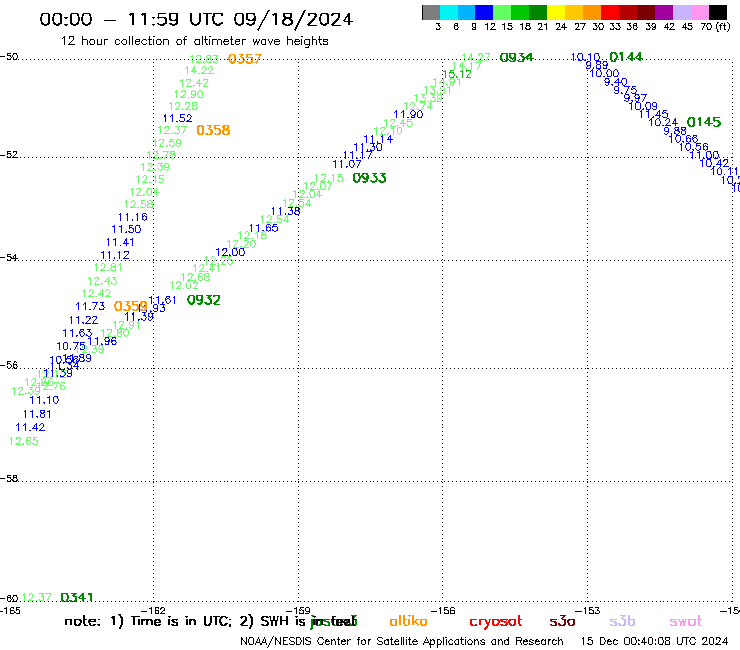Click the dark green wave height value 15.12
This screenshot has height=650, width=740.
tap(457, 74)
